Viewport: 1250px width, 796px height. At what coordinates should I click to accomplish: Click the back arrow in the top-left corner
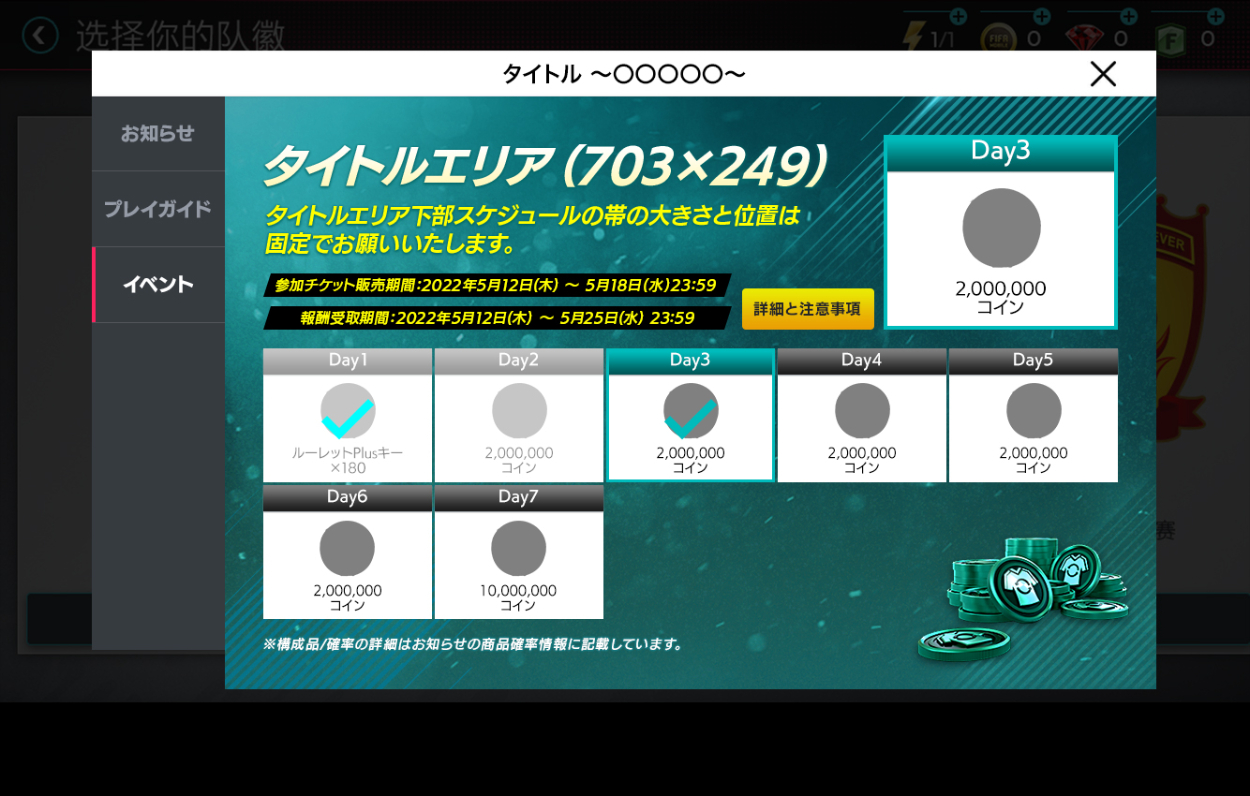click(39, 37)
